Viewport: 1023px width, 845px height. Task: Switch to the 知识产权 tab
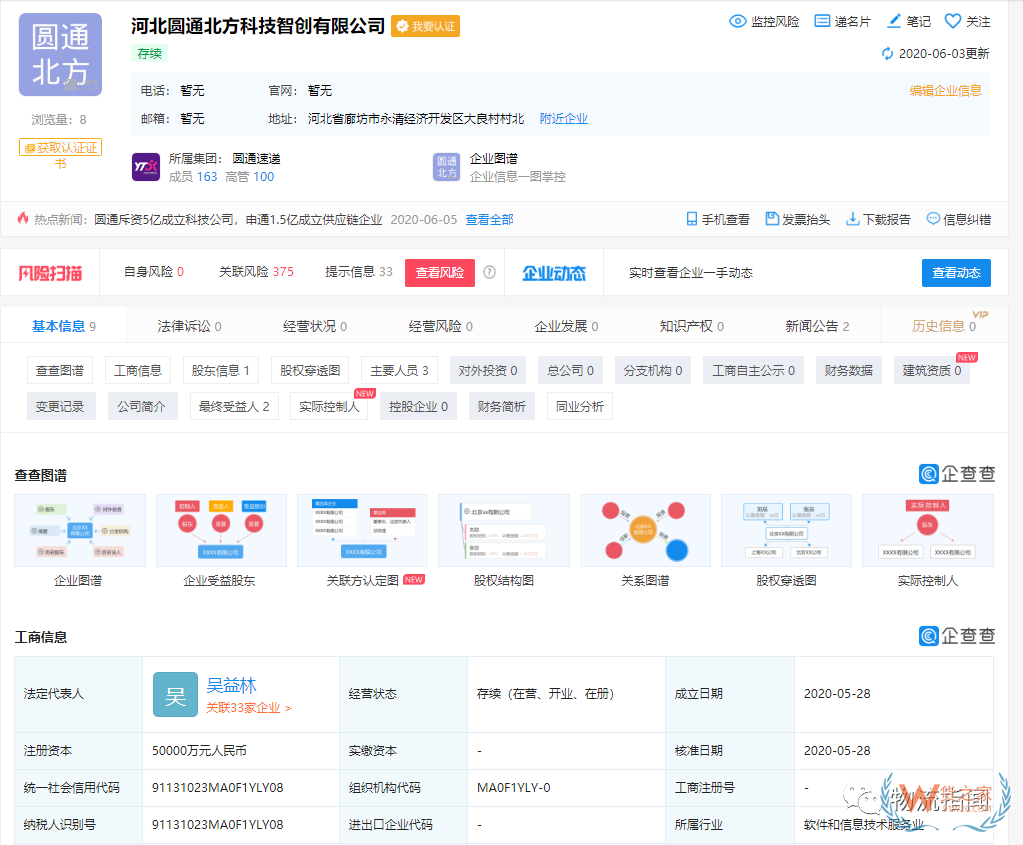click(x=692, y=326)
